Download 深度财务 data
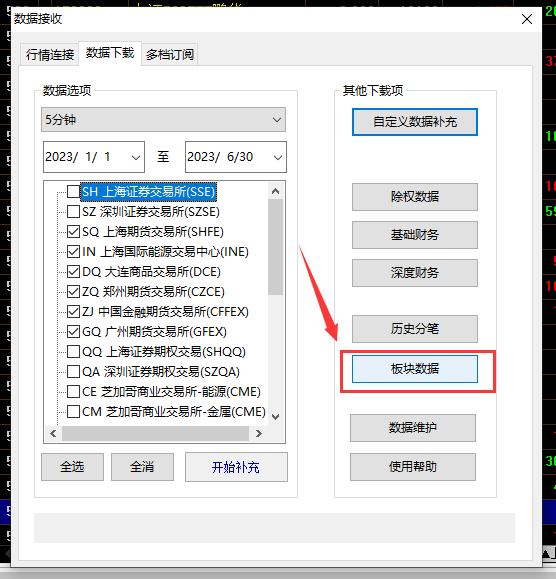The width and height of the screenshot is (556, 579). coord(415,273)
